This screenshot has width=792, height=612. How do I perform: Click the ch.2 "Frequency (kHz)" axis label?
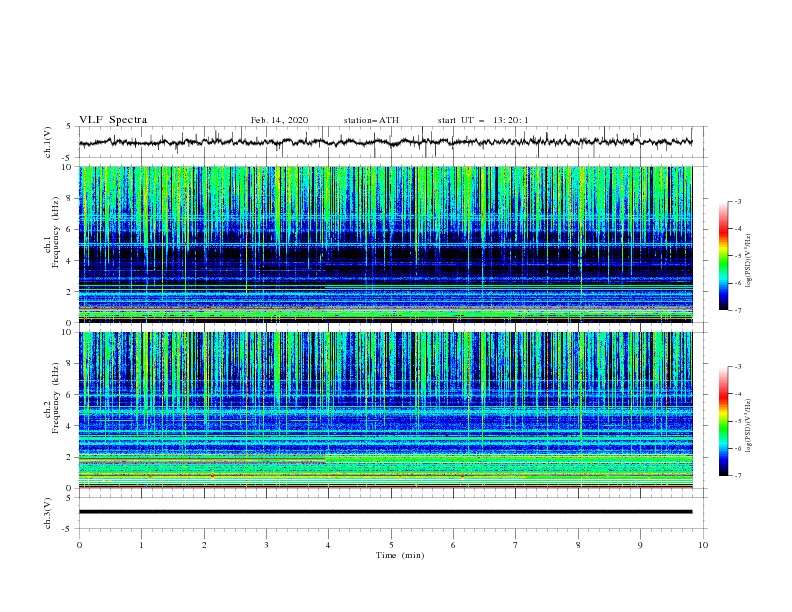[56, 398]
